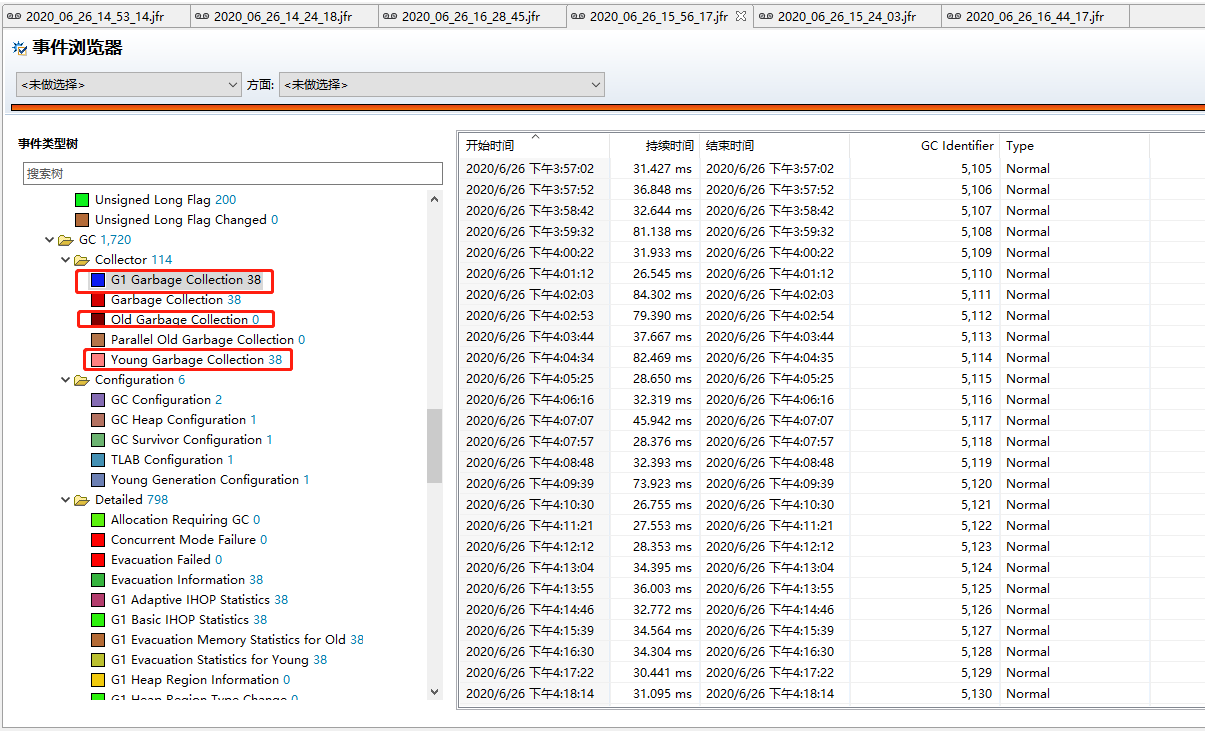Select the dark red Old Garbage Collection icon
This screenshot has width=1205, height=731.
tap(98, 320)
